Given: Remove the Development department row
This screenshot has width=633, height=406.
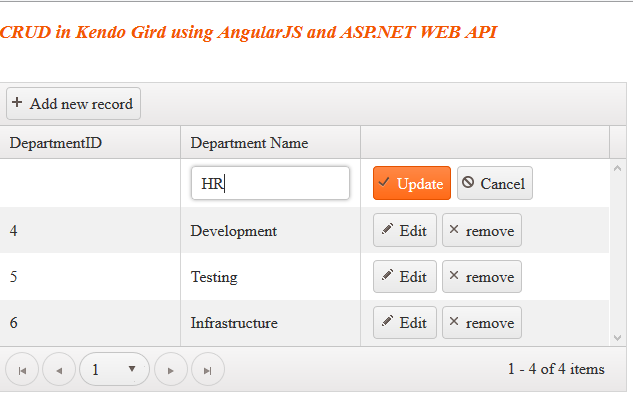Looking at the screenshot, I should point(481,231).
